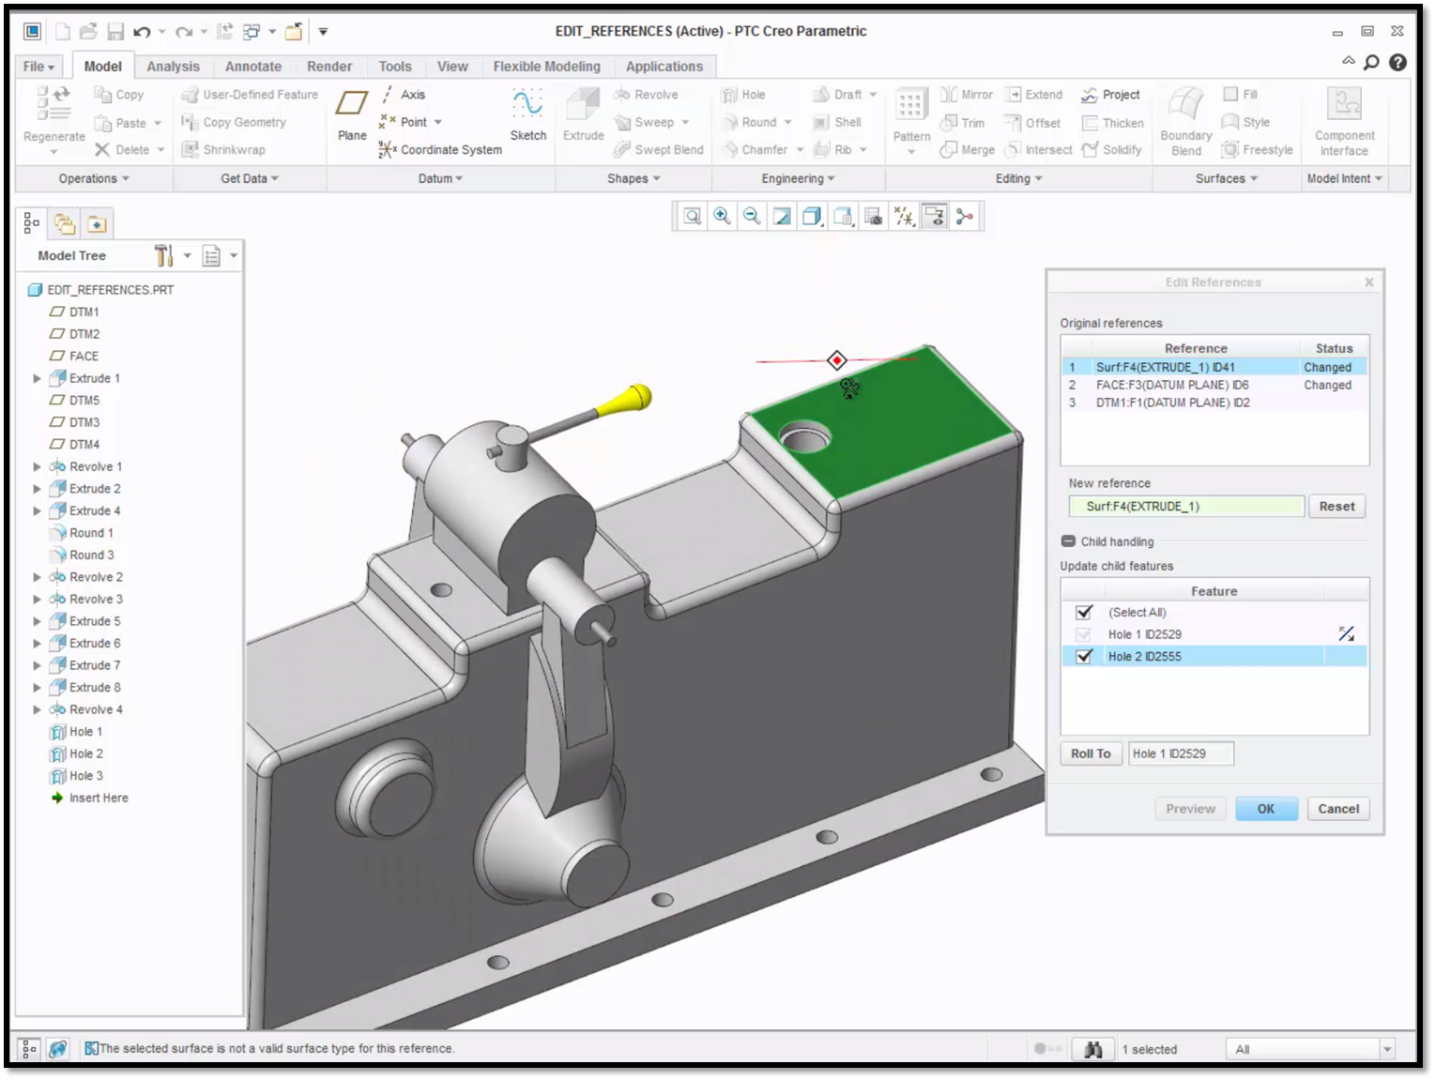Open the folder browser tab icon
1435x1080 pixels.
coord(65,224)
